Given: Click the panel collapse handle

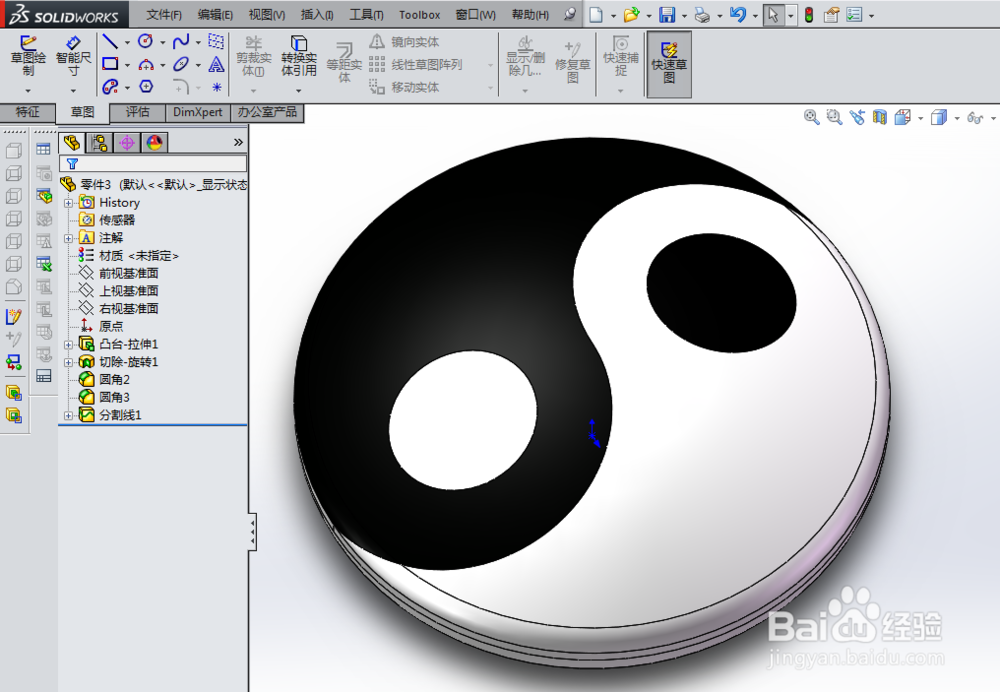Looking at the screenshot, I should (253, 531).
